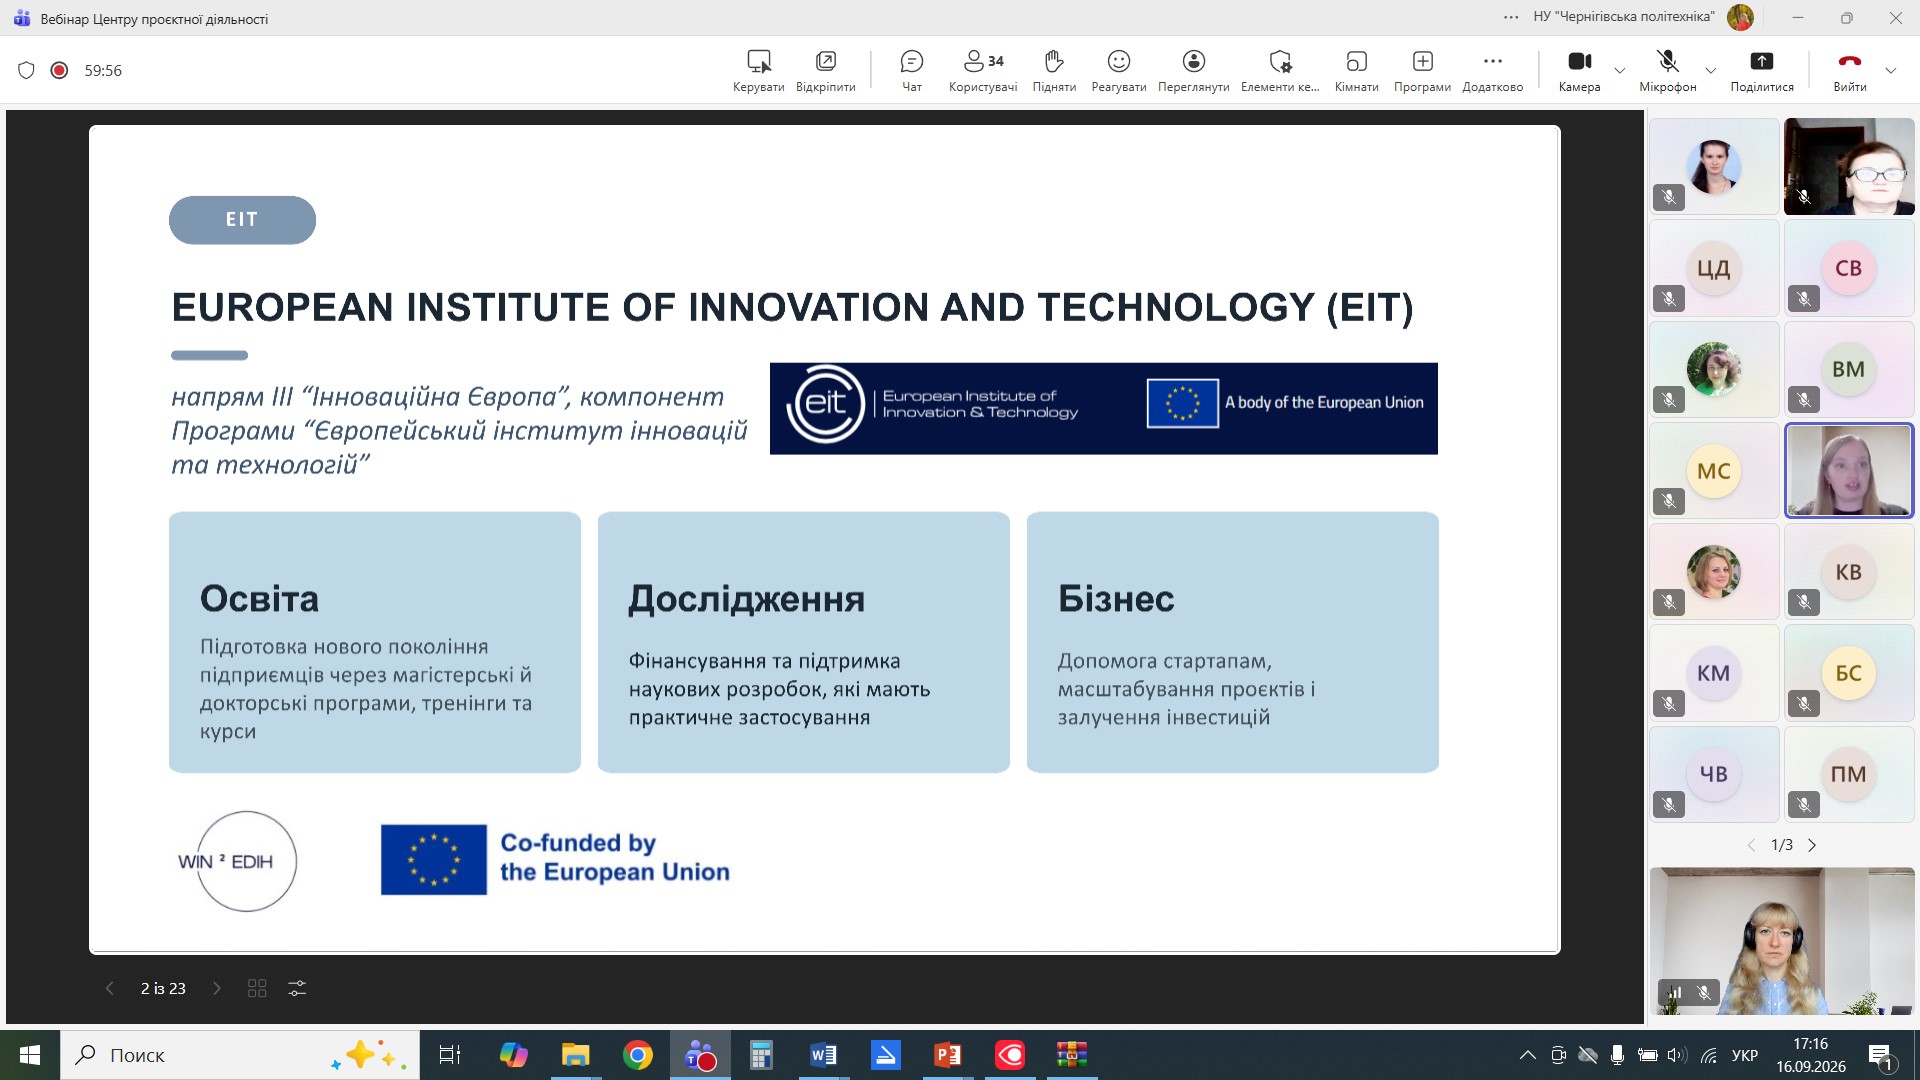Viewport: 1920px width, 1080px height.
Task: Open the Чат panel
Action: click(912, 71)
